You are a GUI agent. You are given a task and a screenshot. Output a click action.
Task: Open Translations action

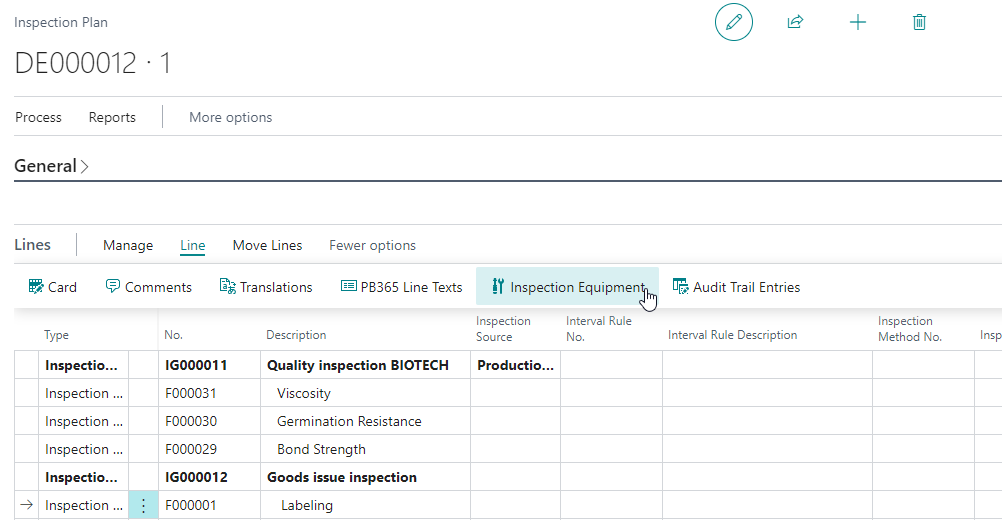(x=266, y=287)
